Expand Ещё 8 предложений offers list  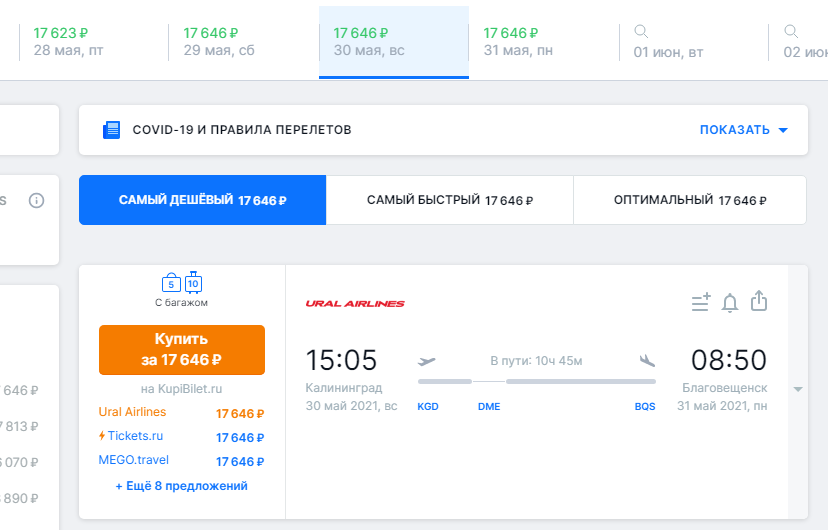(181, 486)
